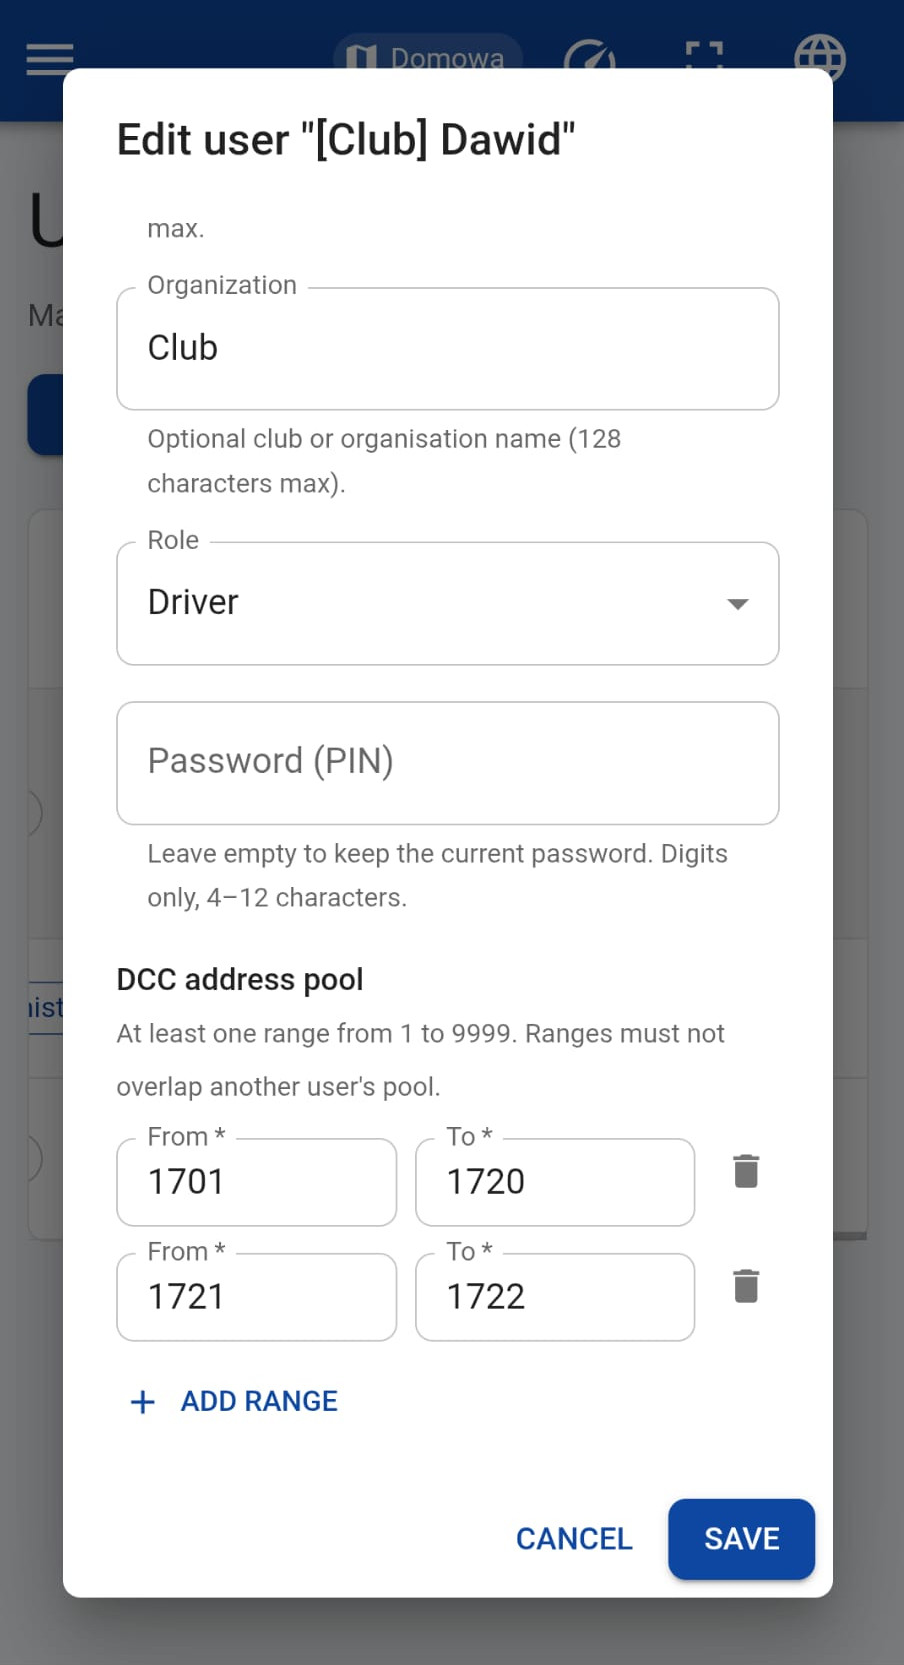This screenshot has height=1665, width=904.
Task: Focus the Password (PIN) field
Action: pos(448,762)
